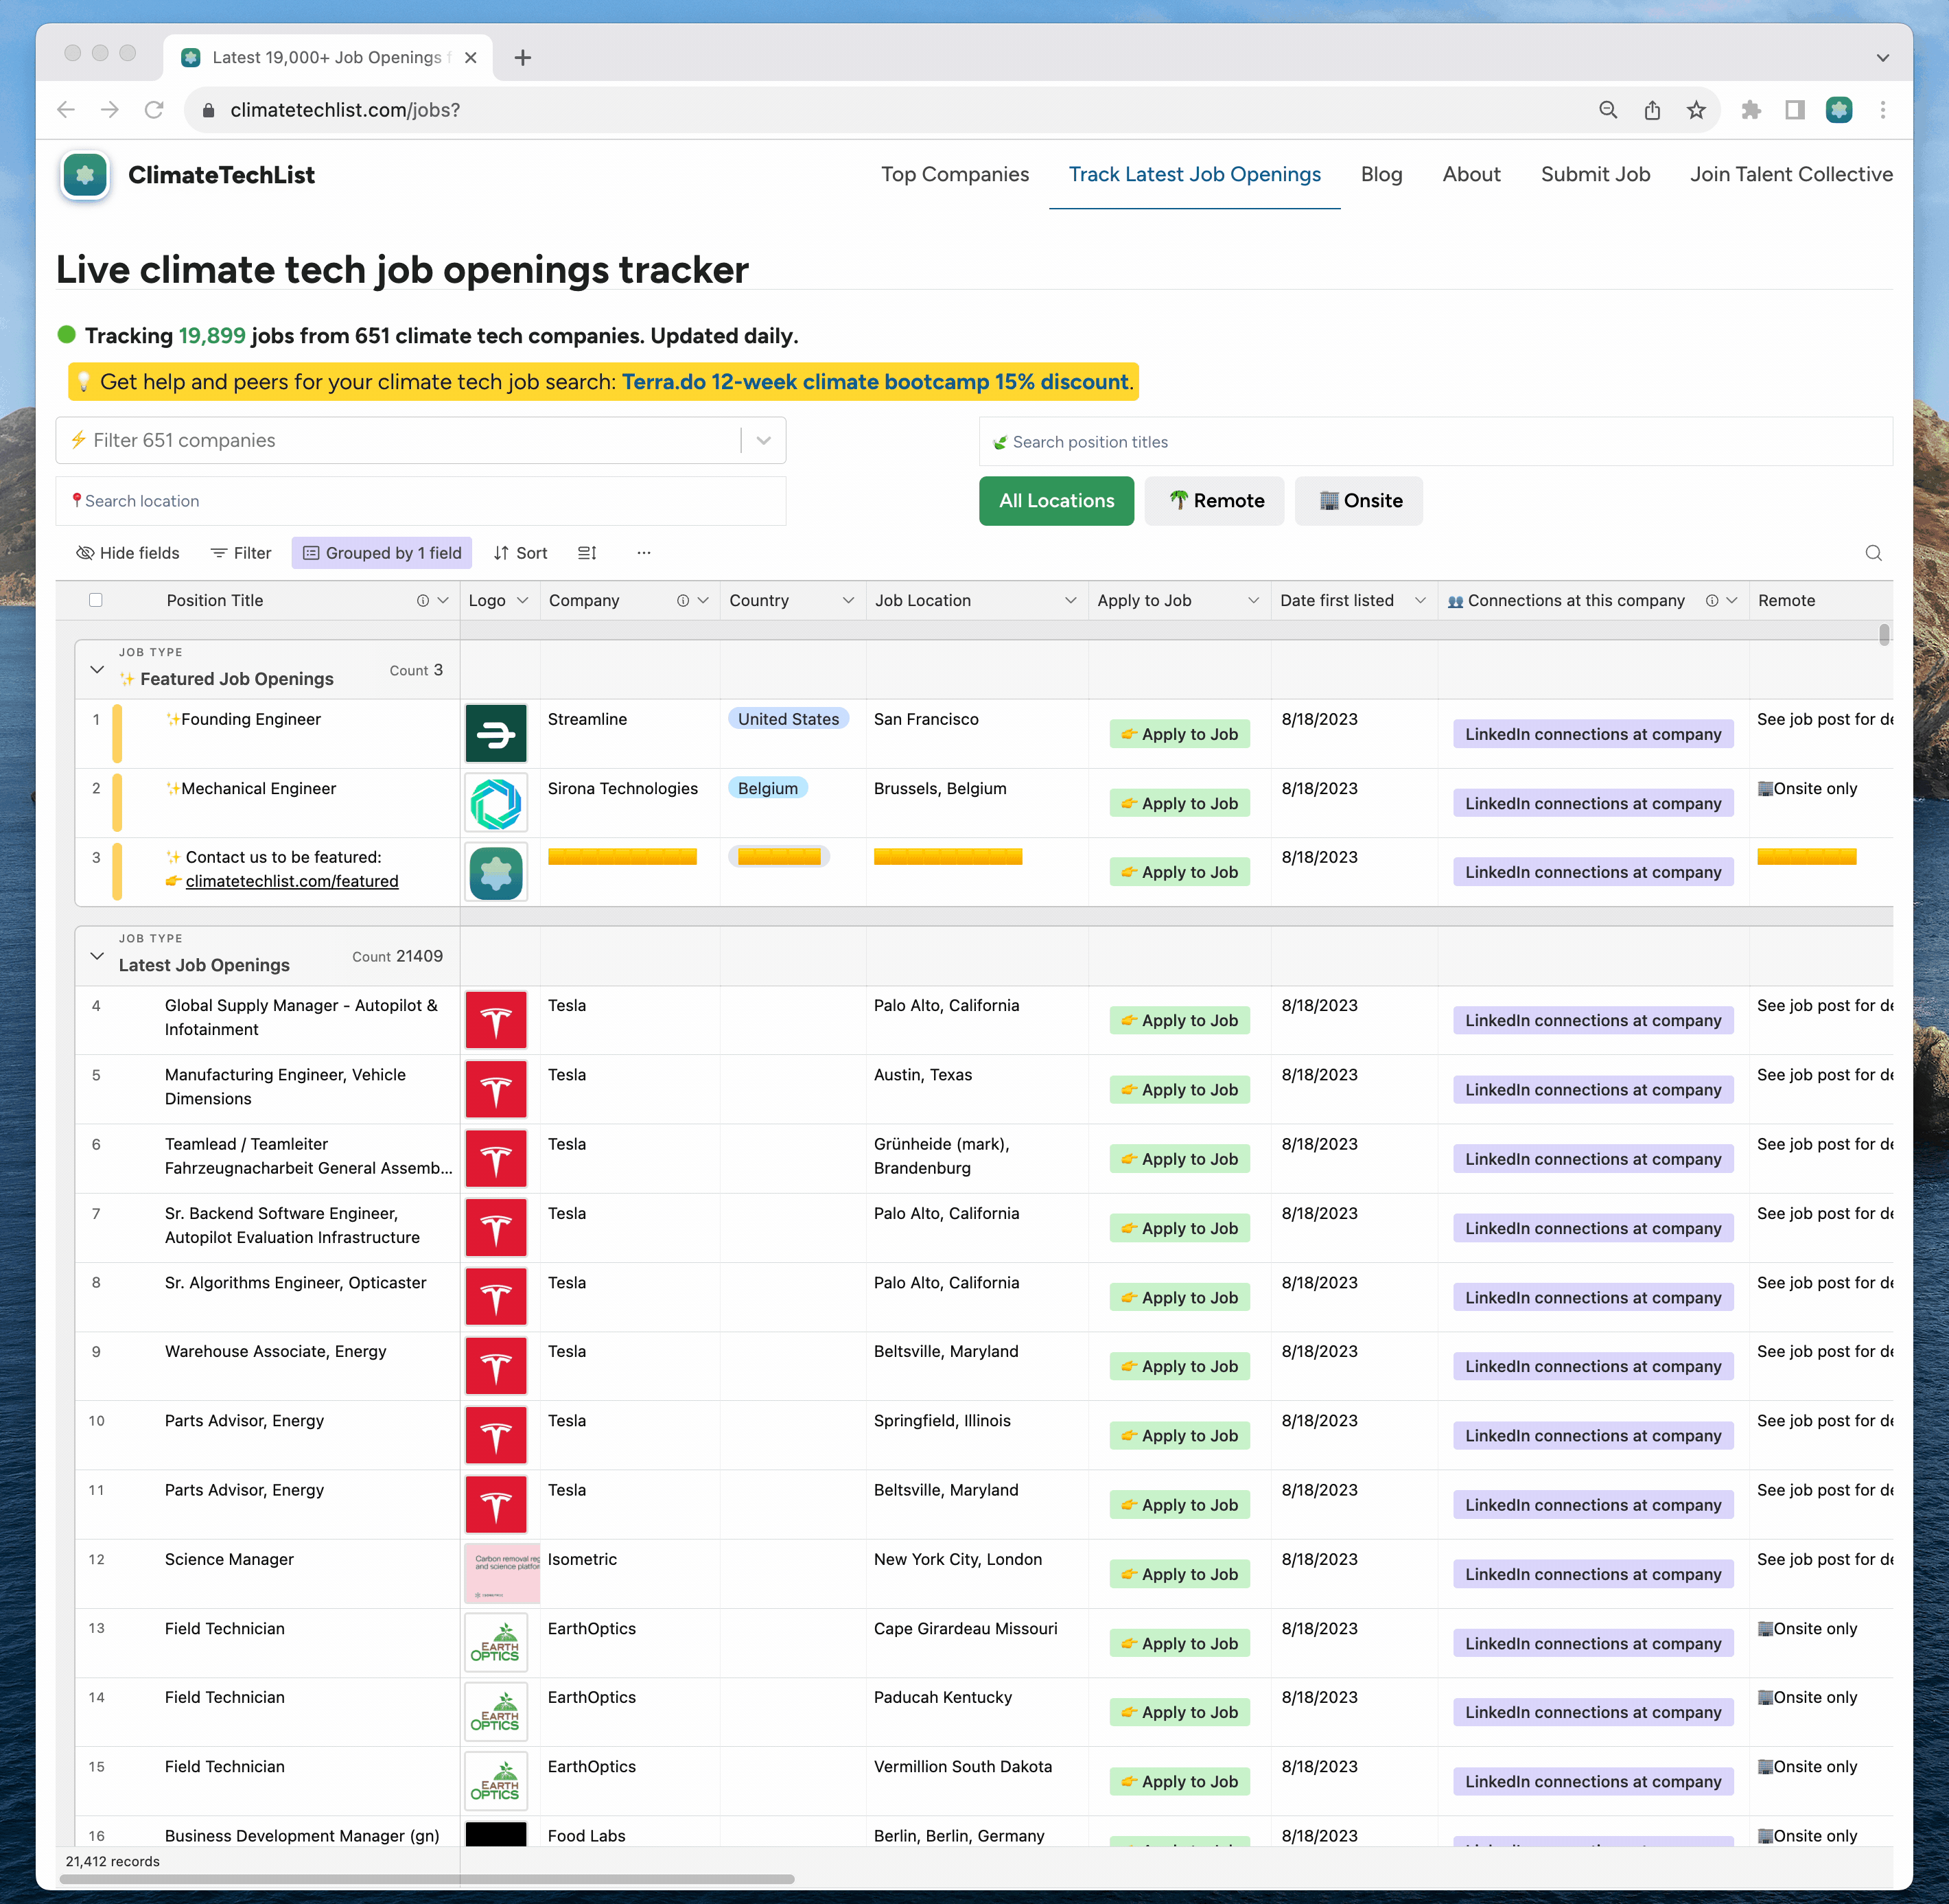Click Apply to Job for Streamline
The width and height of the screenshot is (1949, 1904).
pos(1179,734)
